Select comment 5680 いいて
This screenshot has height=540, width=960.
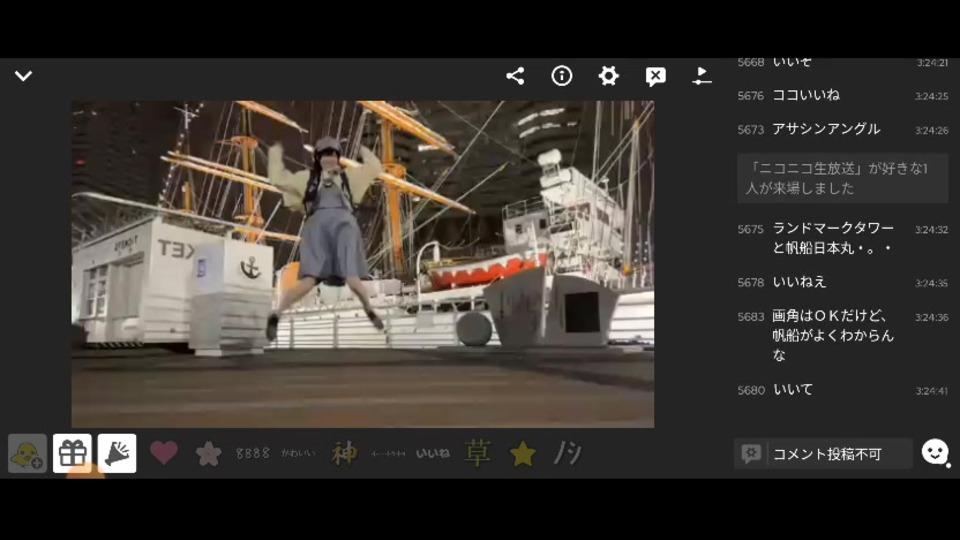(x=842, y=390)
